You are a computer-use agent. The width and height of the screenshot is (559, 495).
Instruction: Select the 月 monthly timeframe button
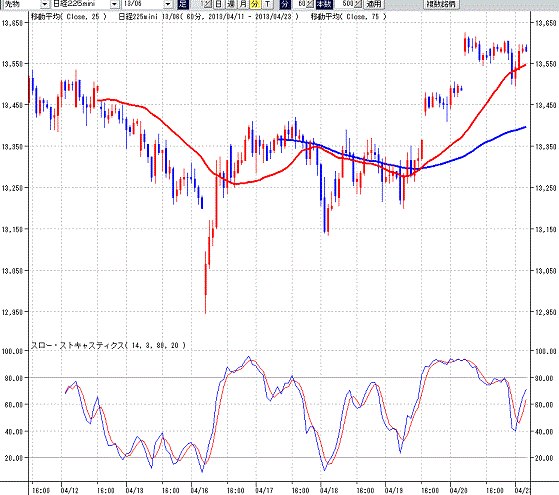(x=243, y=4)
